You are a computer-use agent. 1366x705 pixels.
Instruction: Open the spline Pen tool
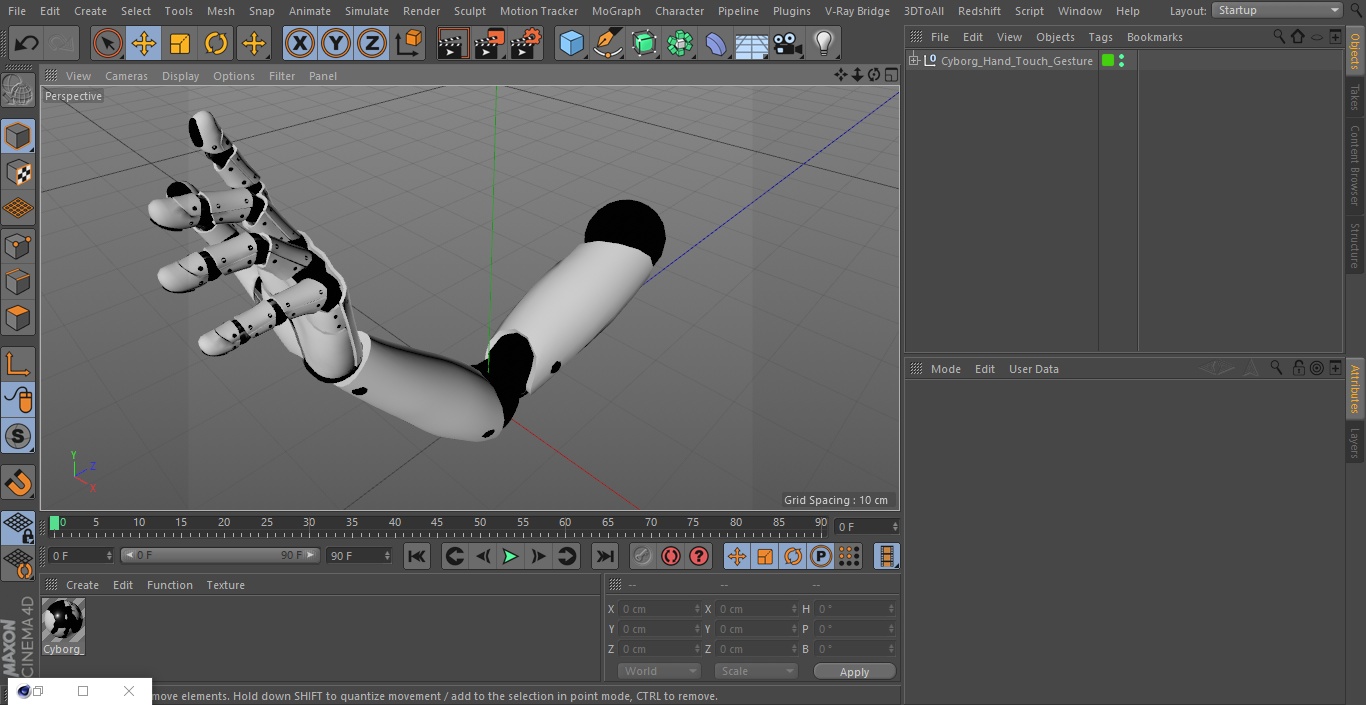pos(608,44)
